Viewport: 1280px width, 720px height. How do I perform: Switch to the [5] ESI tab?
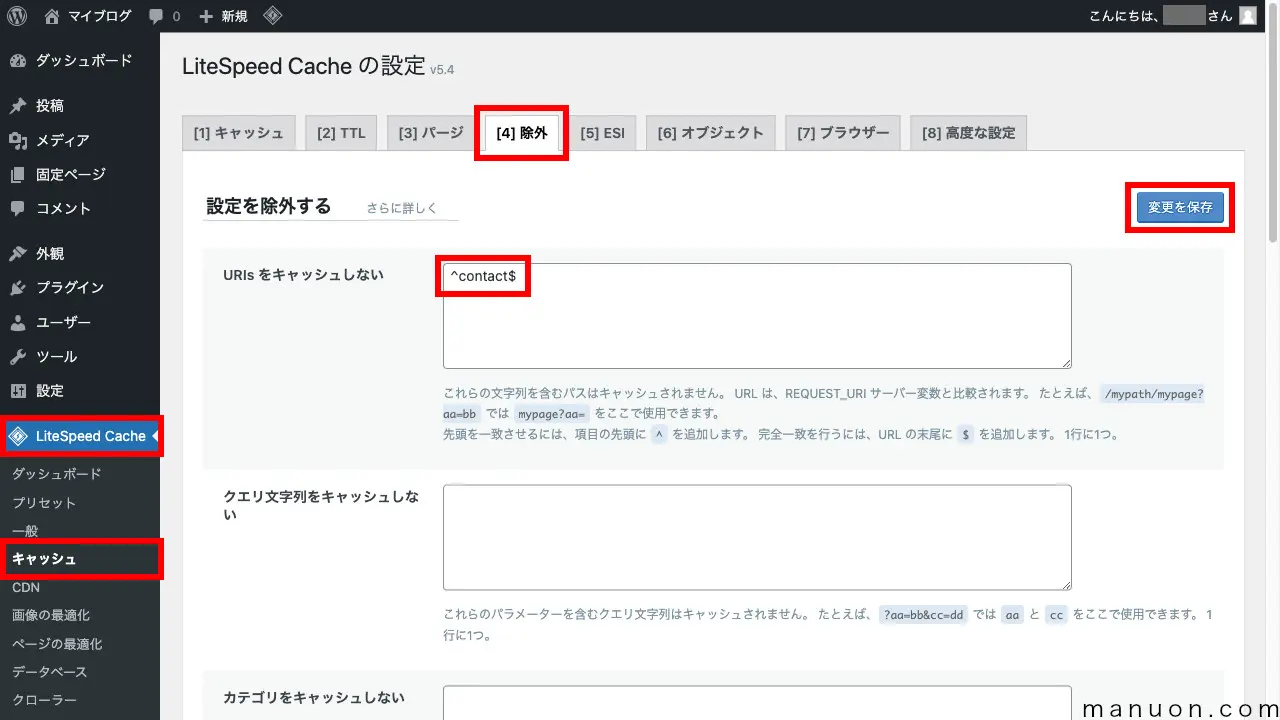pyautogui.click(x=604, y=132)
